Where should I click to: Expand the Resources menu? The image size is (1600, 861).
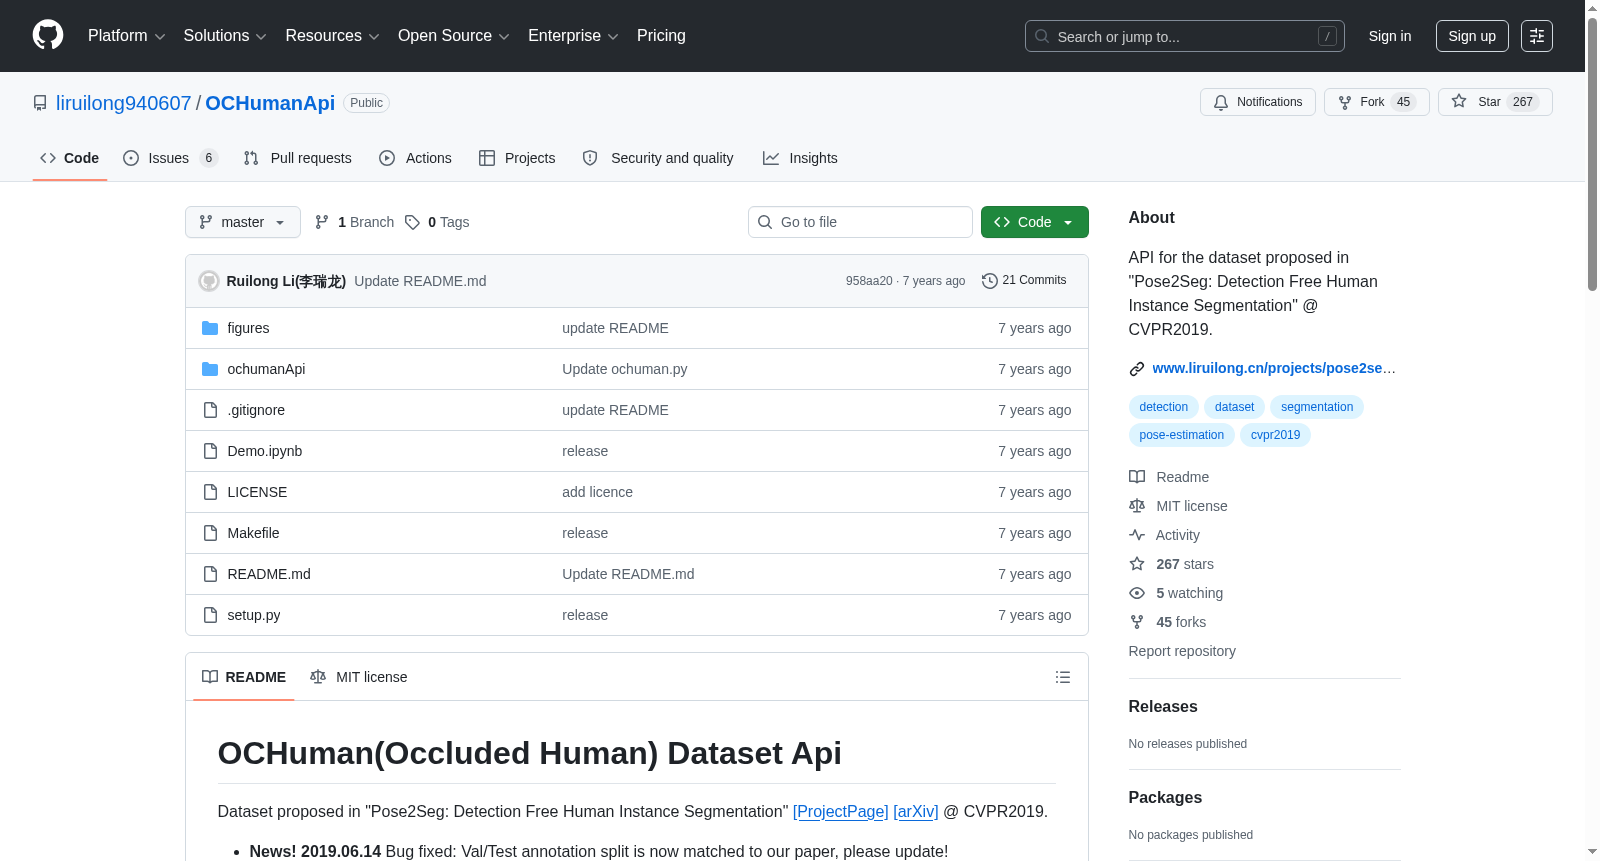pyautogui.click(x=332, y=36)
